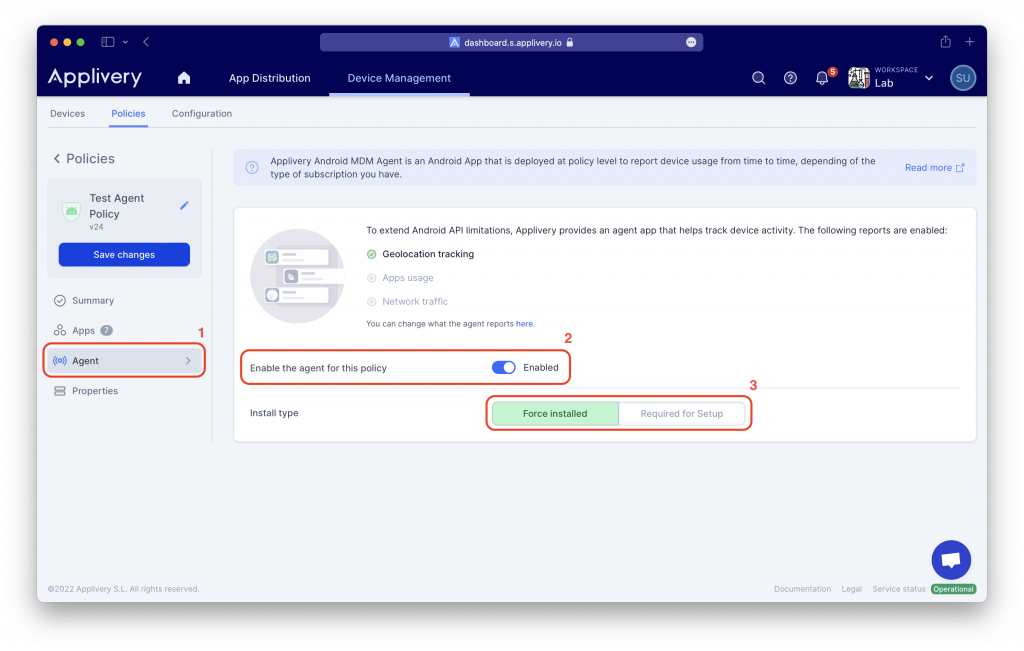Toggle Enable the agent for this policy switch
Viewport: 1024px width, 651px height.
pos(504,368)
